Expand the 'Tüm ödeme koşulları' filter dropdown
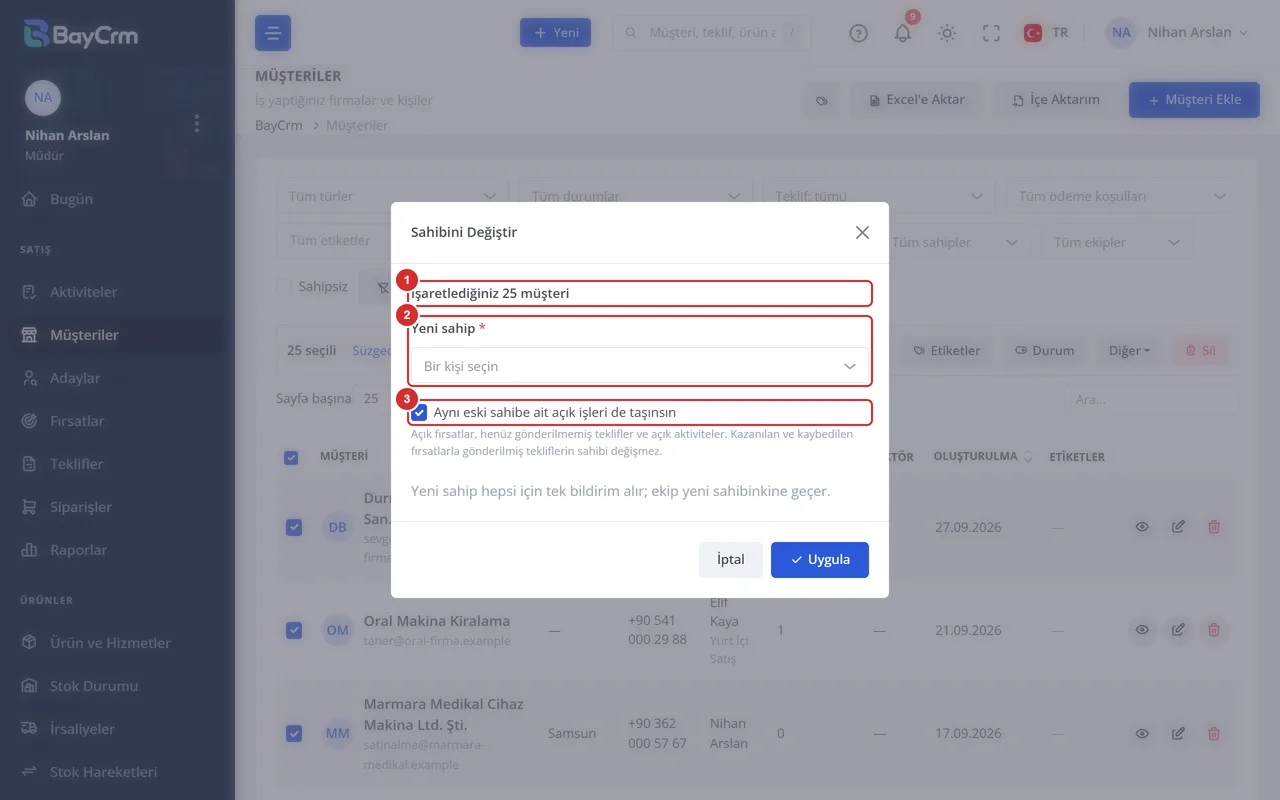This screenshot has width=1280, height=800. (1122, 196)
